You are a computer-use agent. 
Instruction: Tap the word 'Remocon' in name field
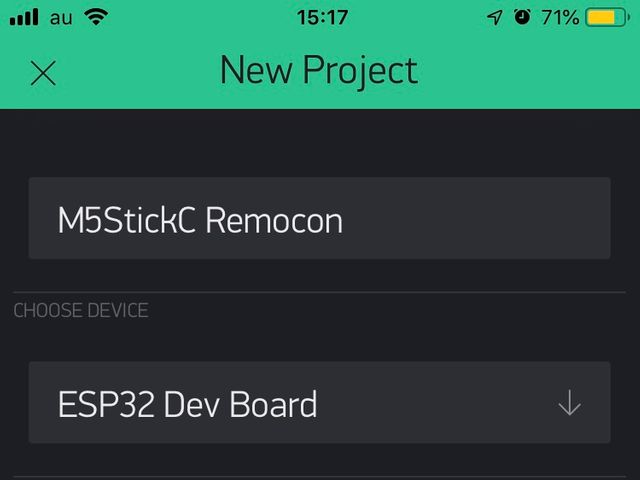point(274,220)
